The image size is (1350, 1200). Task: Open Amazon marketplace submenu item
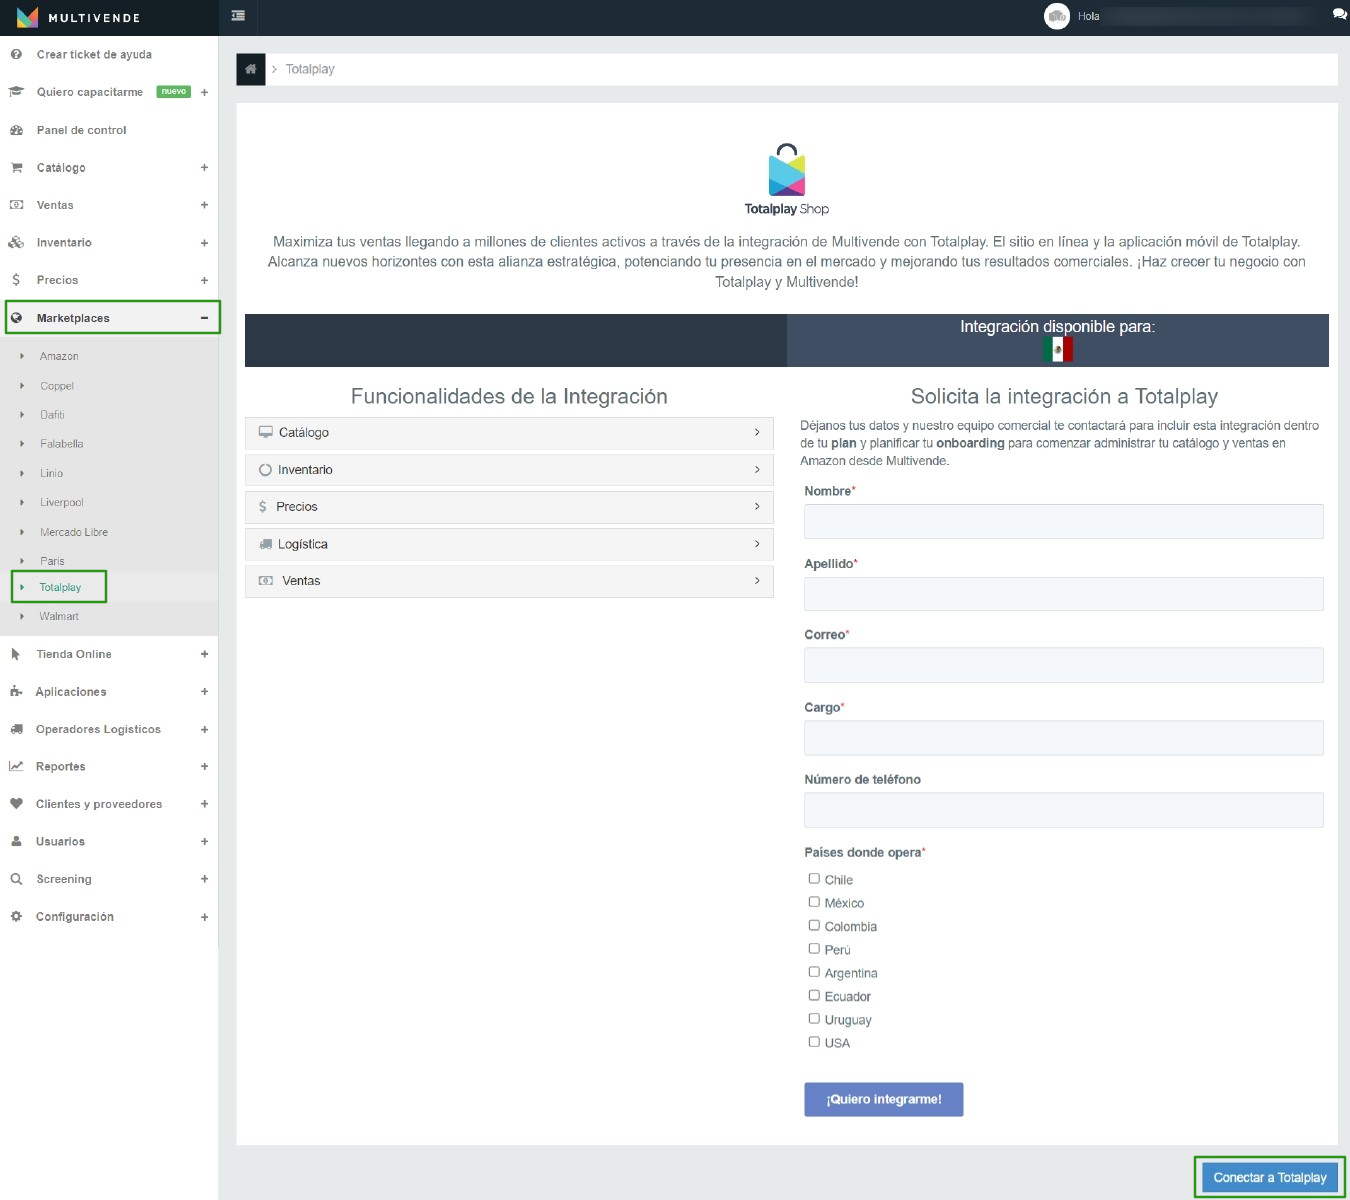59,356
